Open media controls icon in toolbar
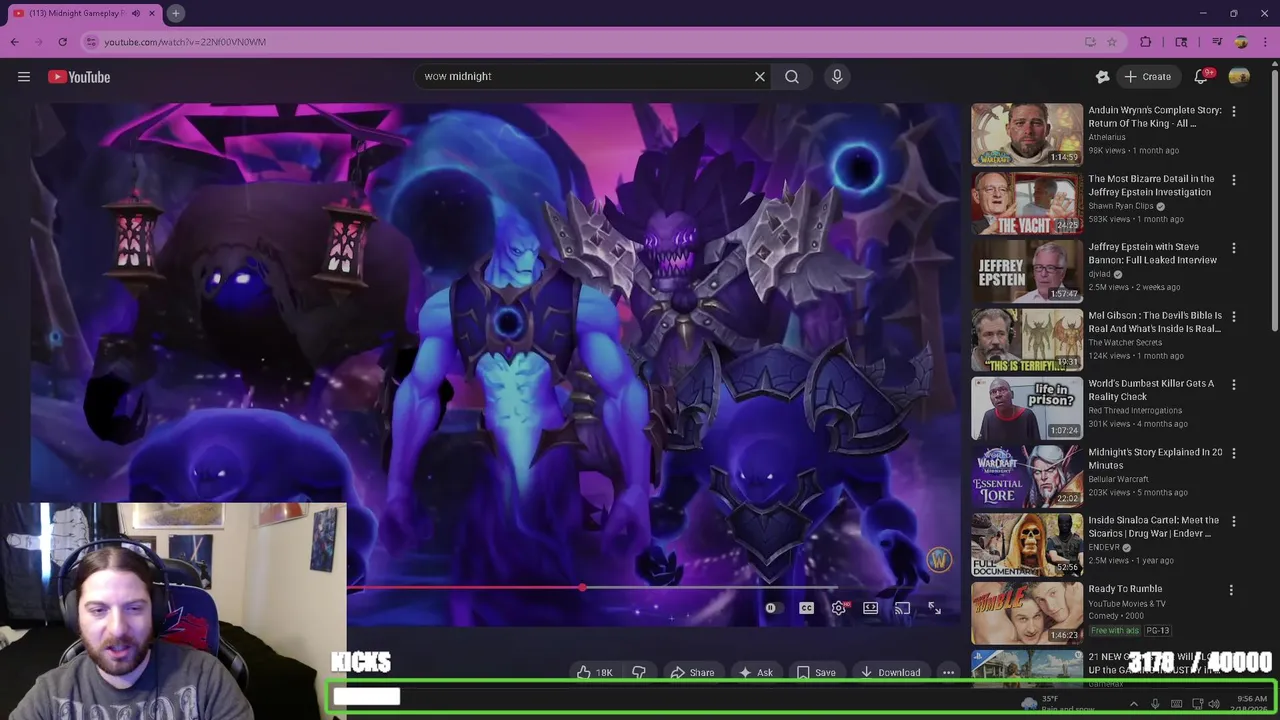The height and width of the screenshot is (720, 1280). 1217,42
